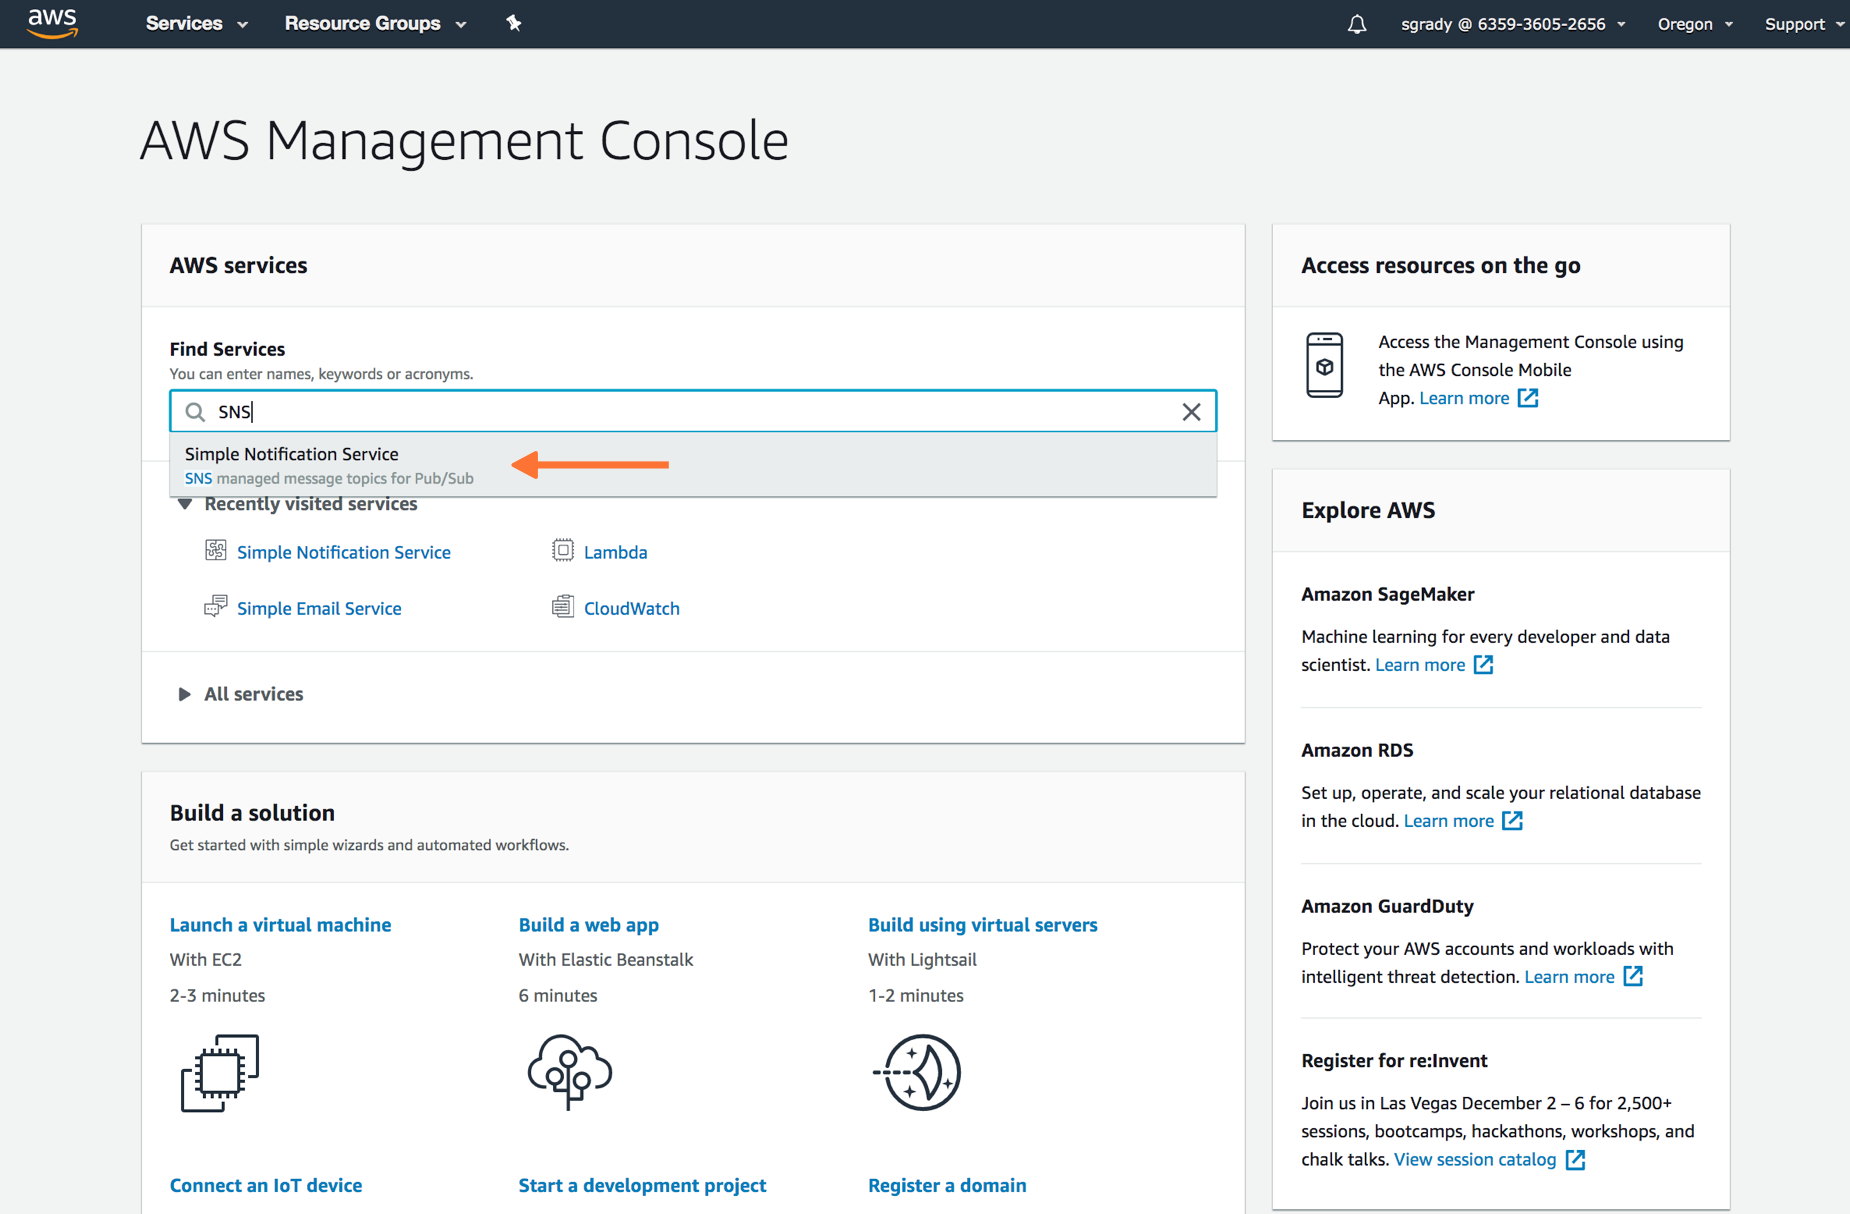The image size is (1850, 1214).
Task: Click the search magnifier in Find Services
Action: (194, 411)
